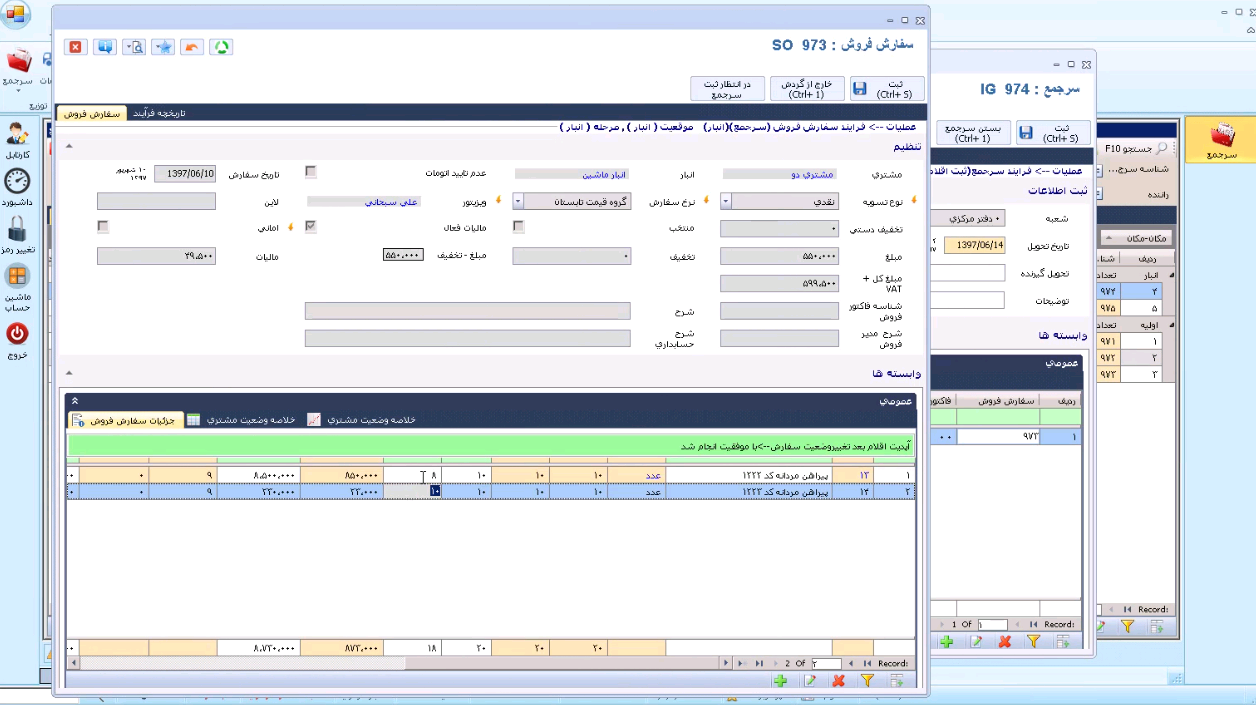Open the نوع تسویه dropdown

click(726, 201)
